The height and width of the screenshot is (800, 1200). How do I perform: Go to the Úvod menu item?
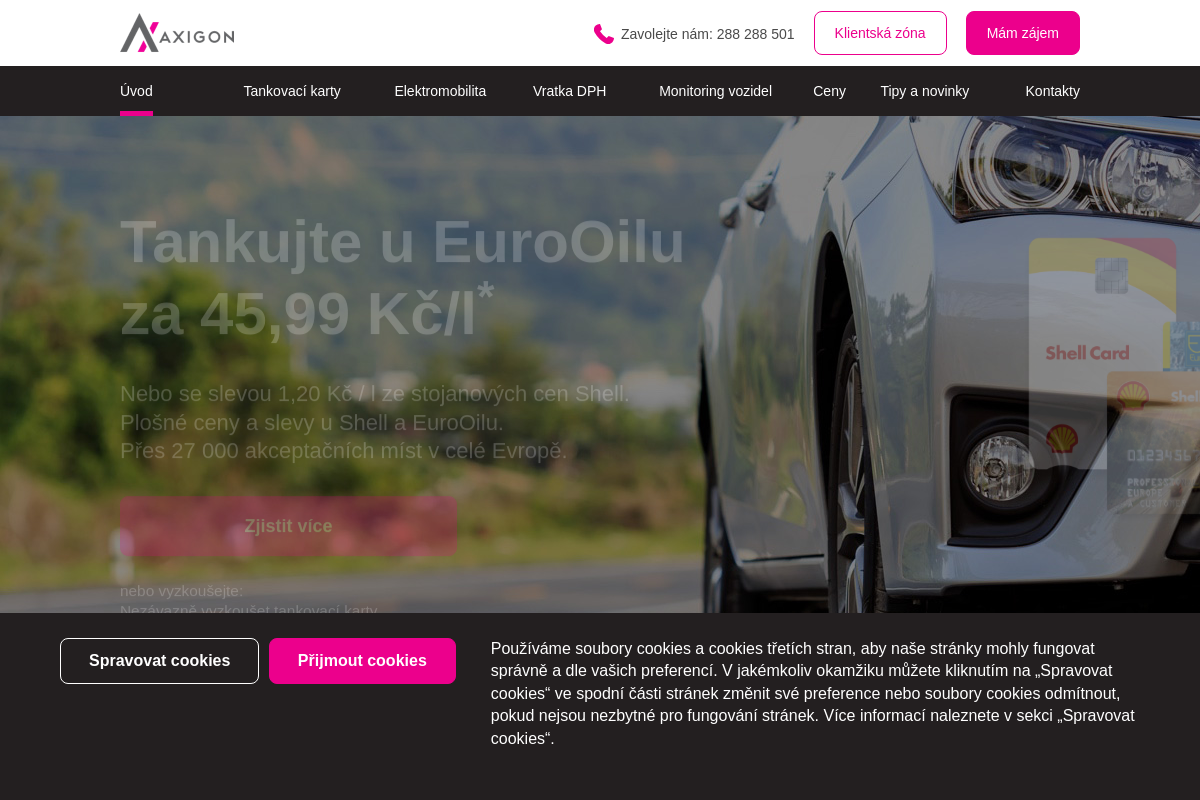[136, 91]
